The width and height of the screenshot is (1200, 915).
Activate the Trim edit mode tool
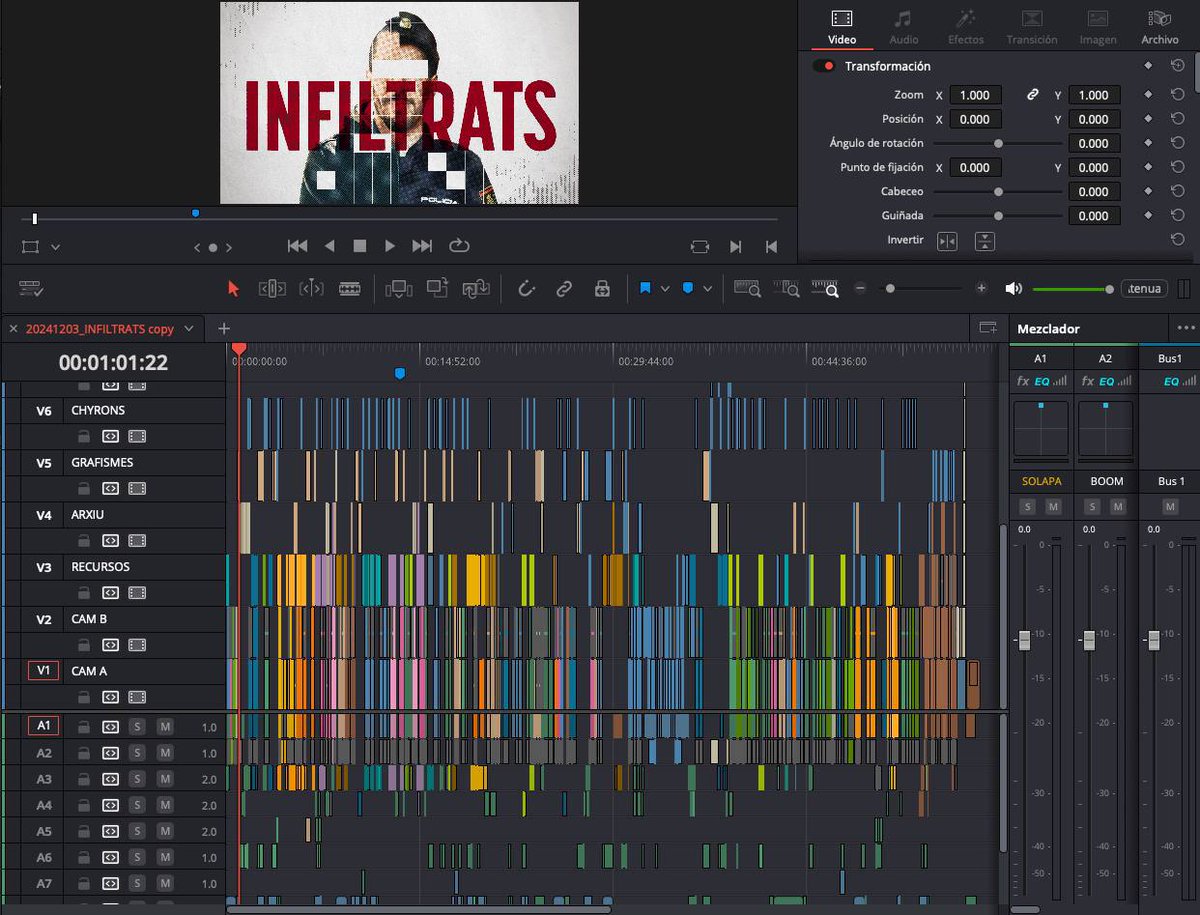272,288
